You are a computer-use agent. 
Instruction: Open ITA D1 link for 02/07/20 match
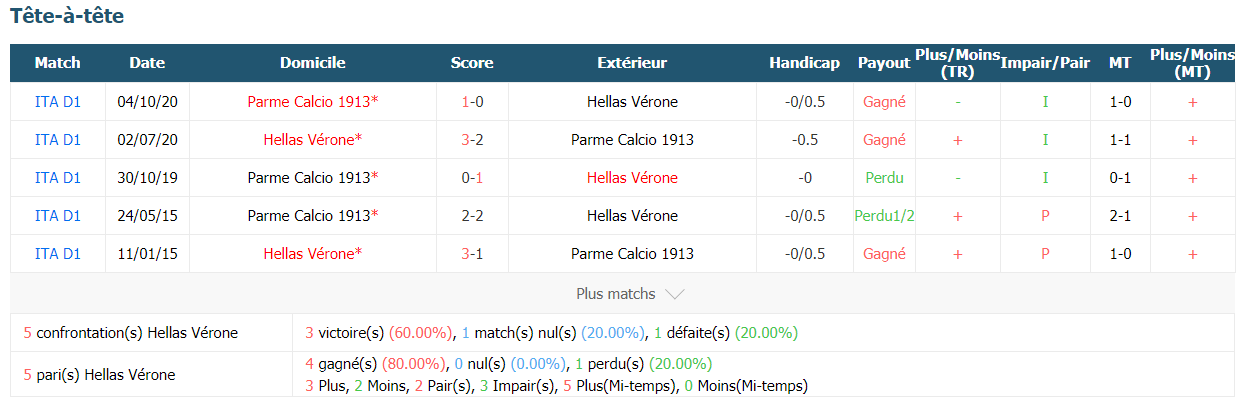[57, 140]
